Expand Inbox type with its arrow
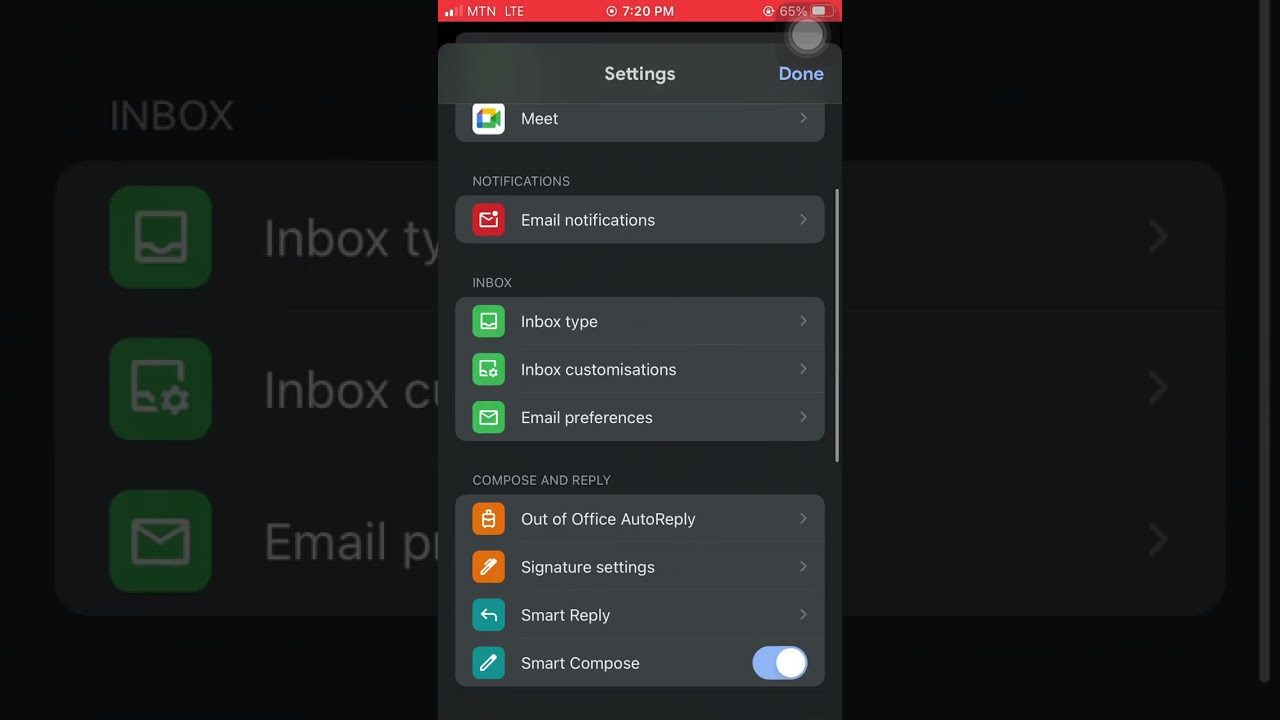The image size is (1280, 720). 803,321
